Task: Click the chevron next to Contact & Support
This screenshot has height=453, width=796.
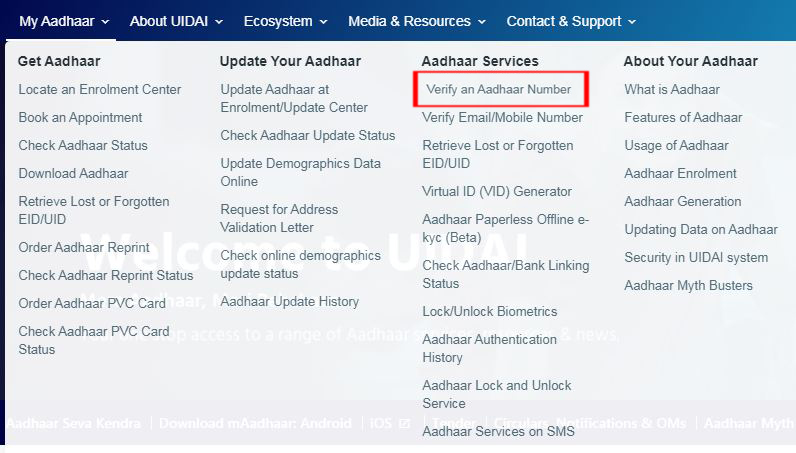Action: pos(632,22)
